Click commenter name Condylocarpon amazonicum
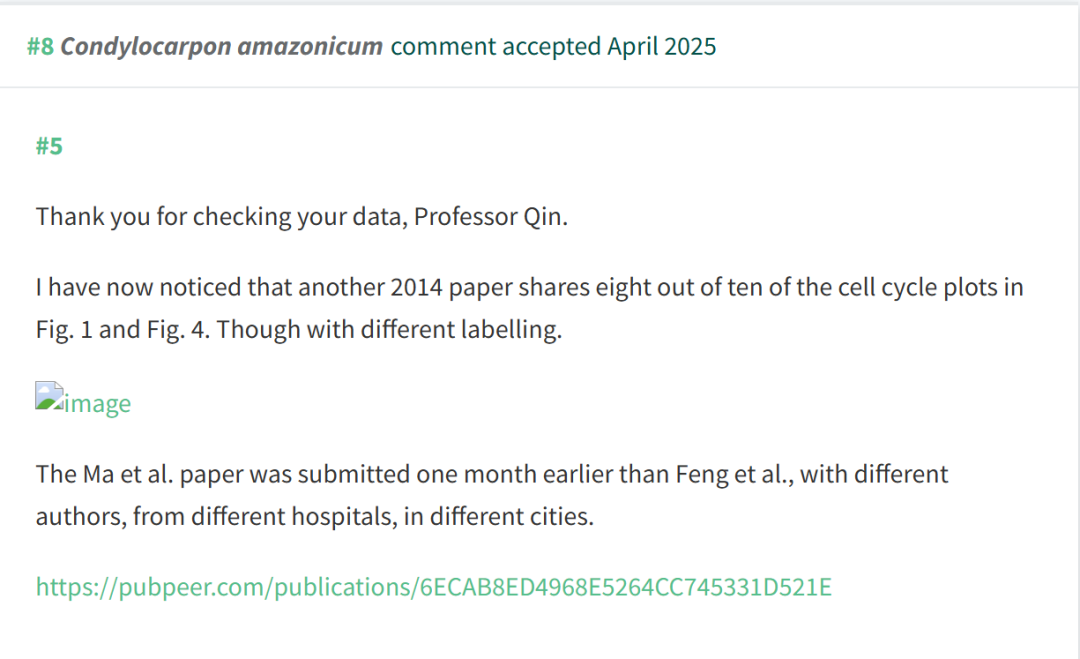Image resolution: width=1080 pixels, height=659 pixels. coord(221,46)
